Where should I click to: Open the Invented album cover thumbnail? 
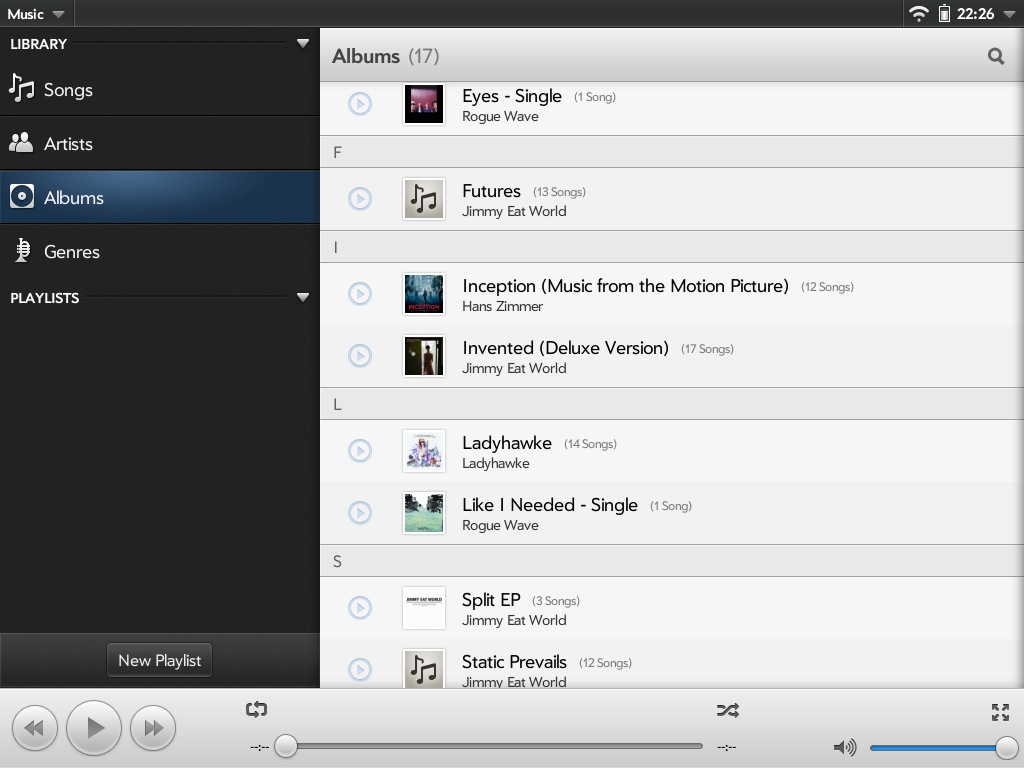click(424, 355)
